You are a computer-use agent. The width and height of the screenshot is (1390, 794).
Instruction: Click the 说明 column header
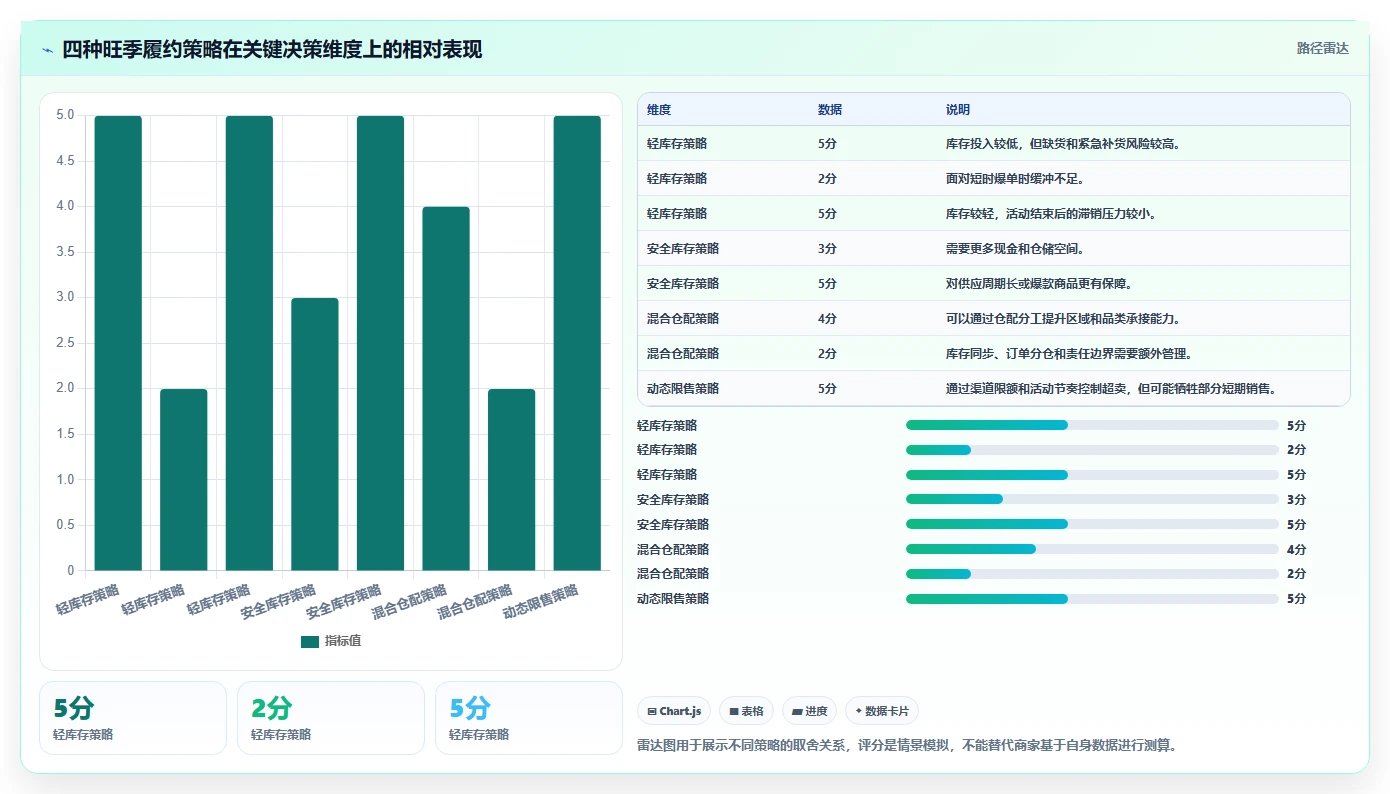tap(958, 110)
